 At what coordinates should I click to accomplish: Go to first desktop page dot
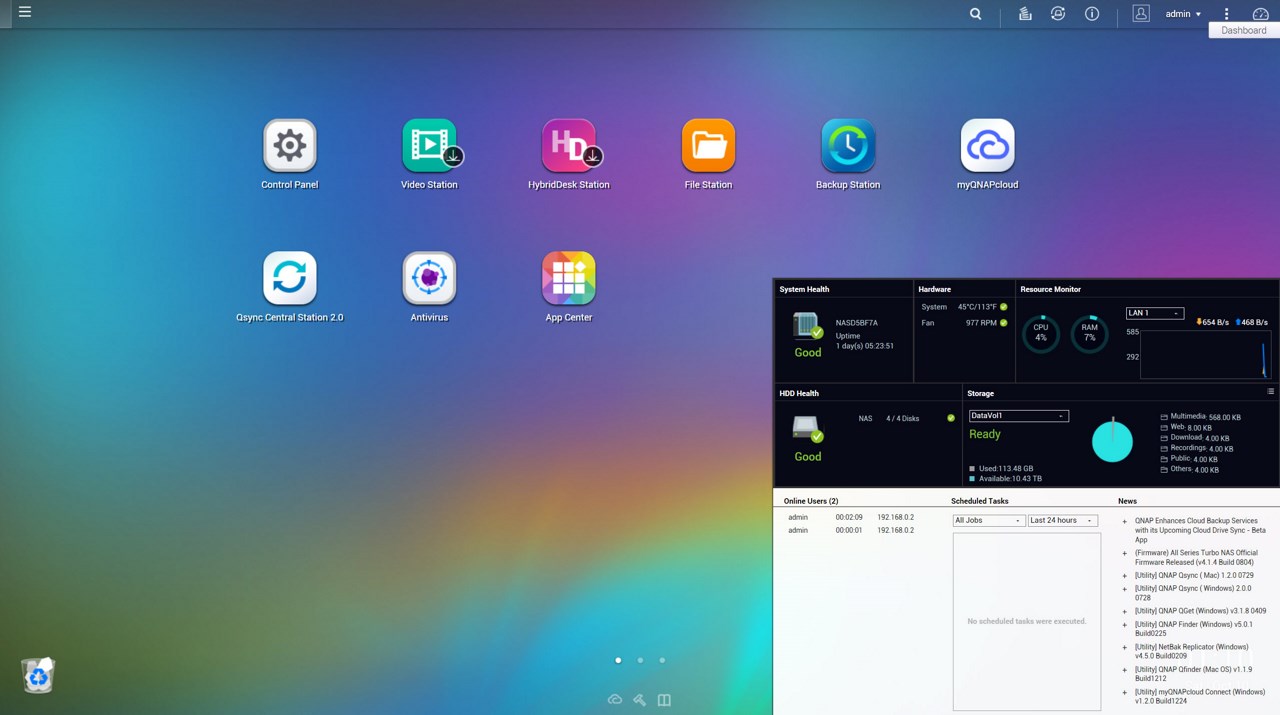tap(618, 660)
